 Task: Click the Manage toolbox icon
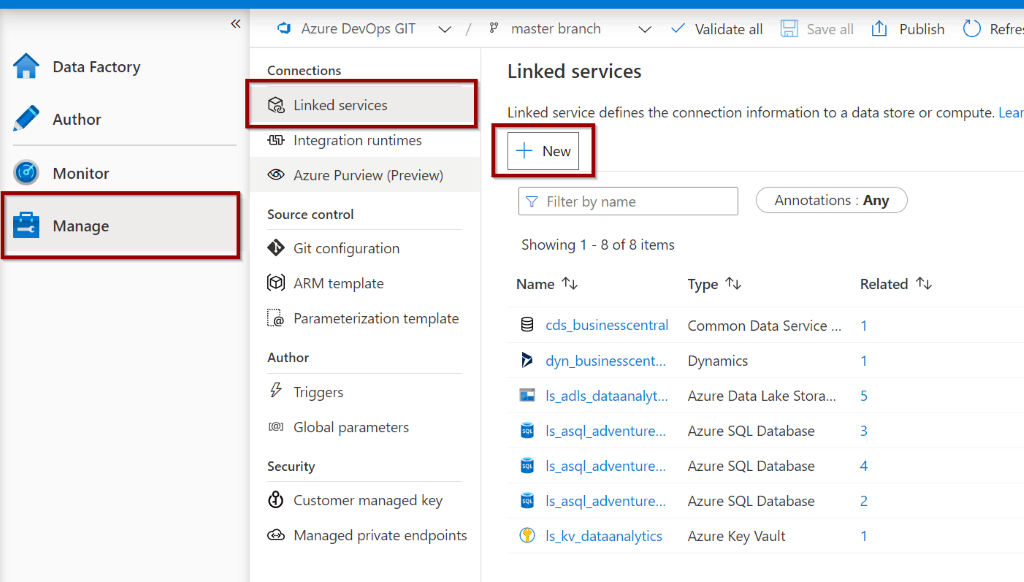point(26,225)
